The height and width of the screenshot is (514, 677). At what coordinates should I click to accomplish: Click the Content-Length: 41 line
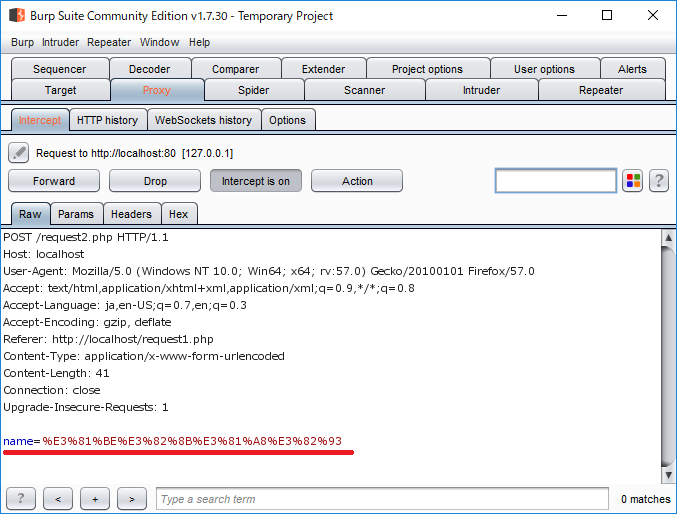(x=56, y=373)
